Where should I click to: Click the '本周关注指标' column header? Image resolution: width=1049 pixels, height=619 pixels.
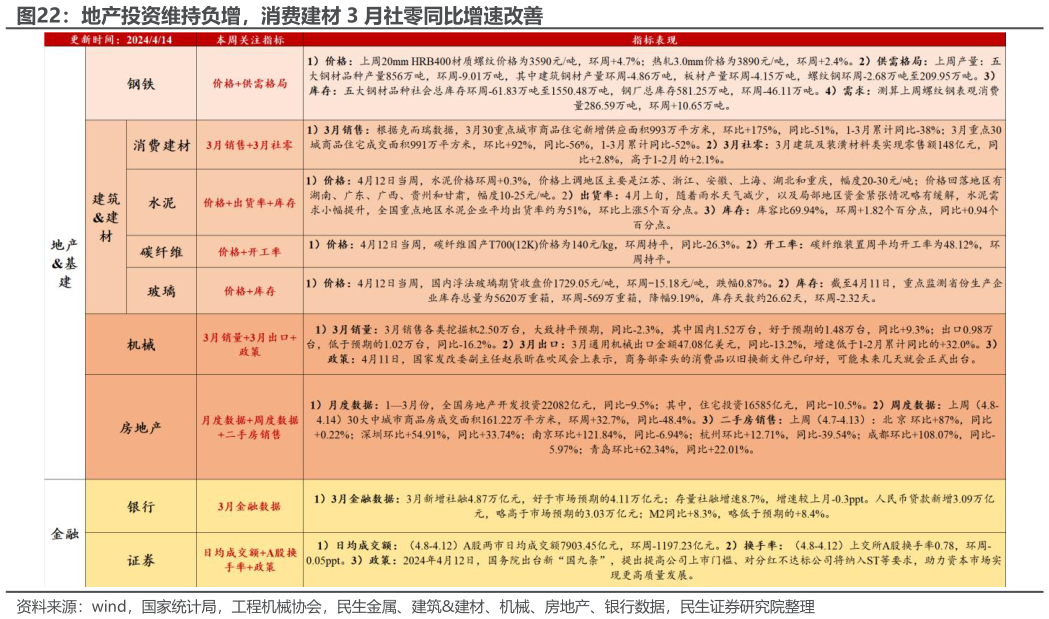pyautogui.click(x=250, y=39)
